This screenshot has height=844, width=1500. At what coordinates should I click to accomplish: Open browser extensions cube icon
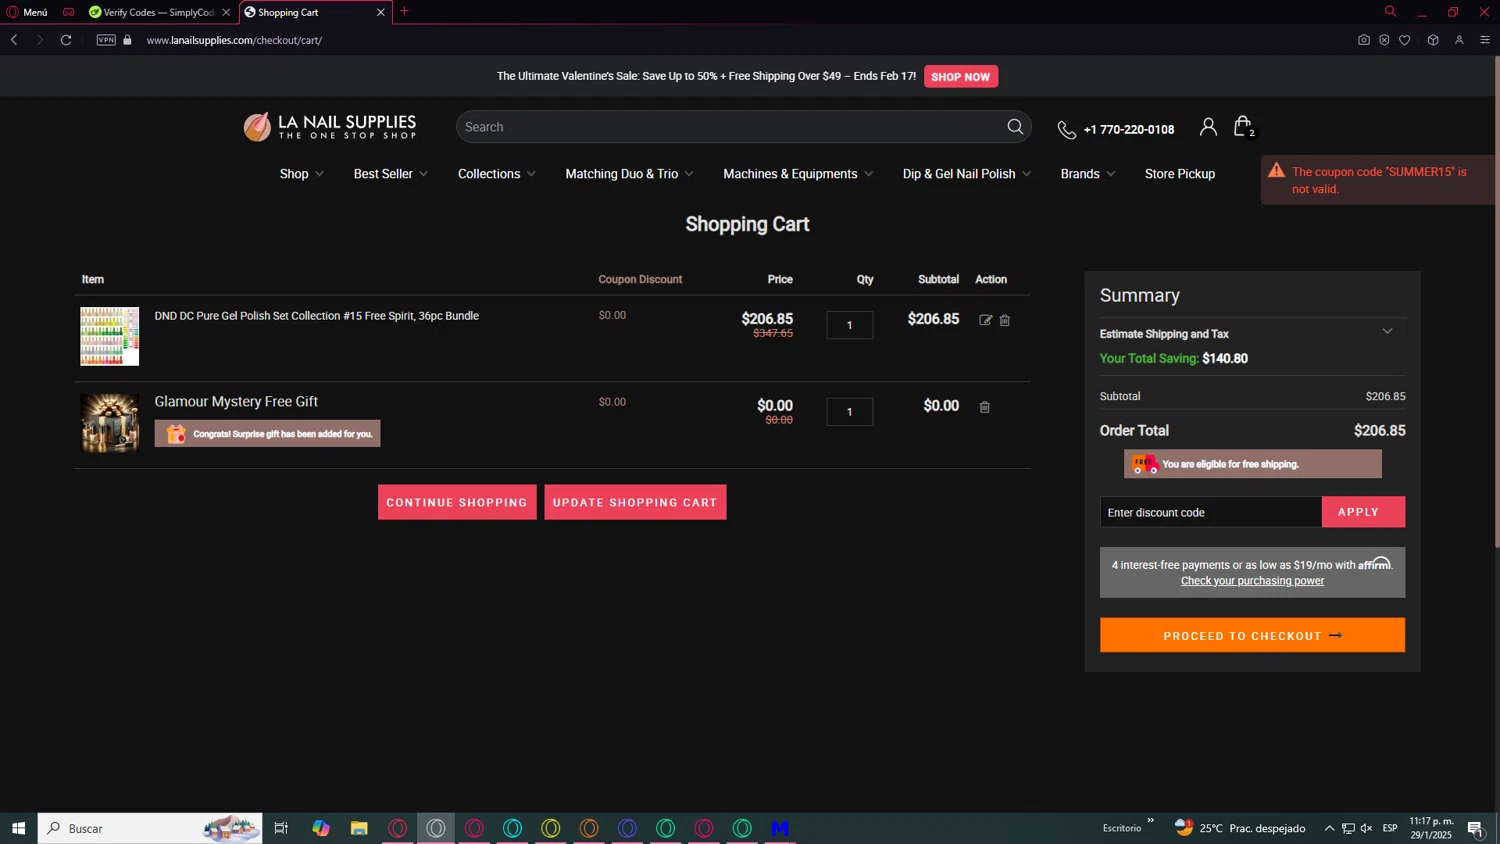click(1433, 40)
